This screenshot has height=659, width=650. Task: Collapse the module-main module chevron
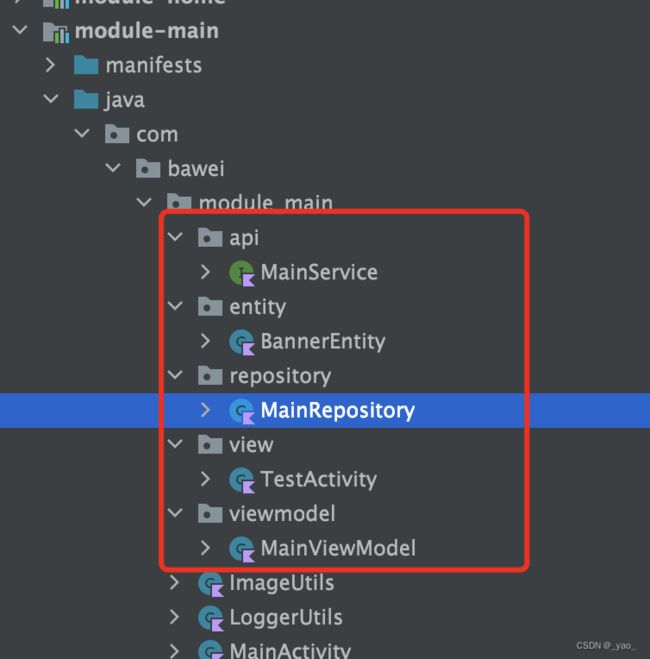(x=20, y=30)
